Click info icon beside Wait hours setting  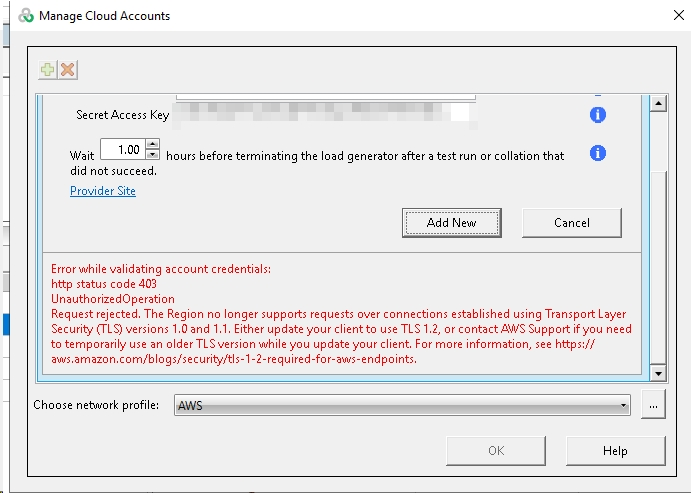tap(597, 154)
